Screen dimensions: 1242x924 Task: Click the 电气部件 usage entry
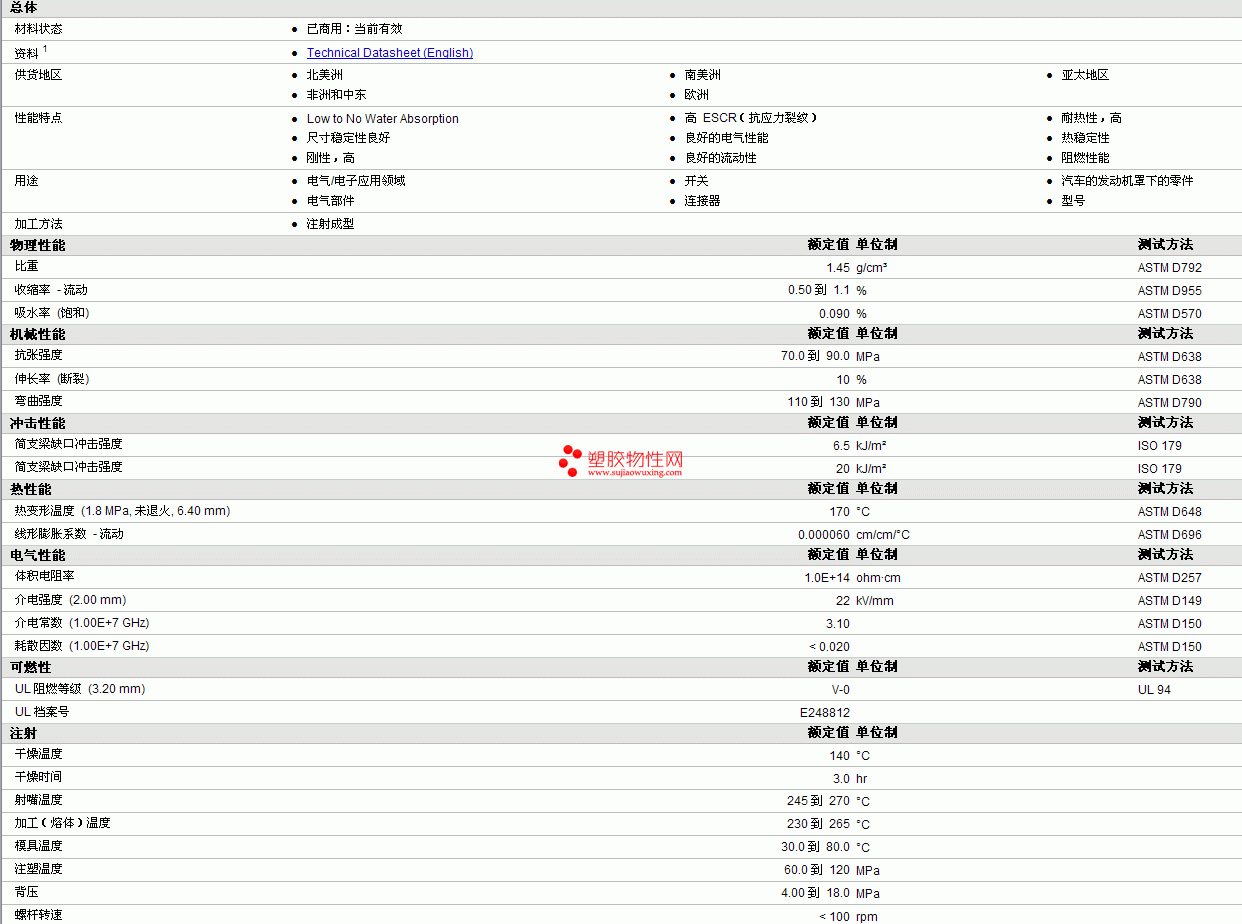pos(331,201)
